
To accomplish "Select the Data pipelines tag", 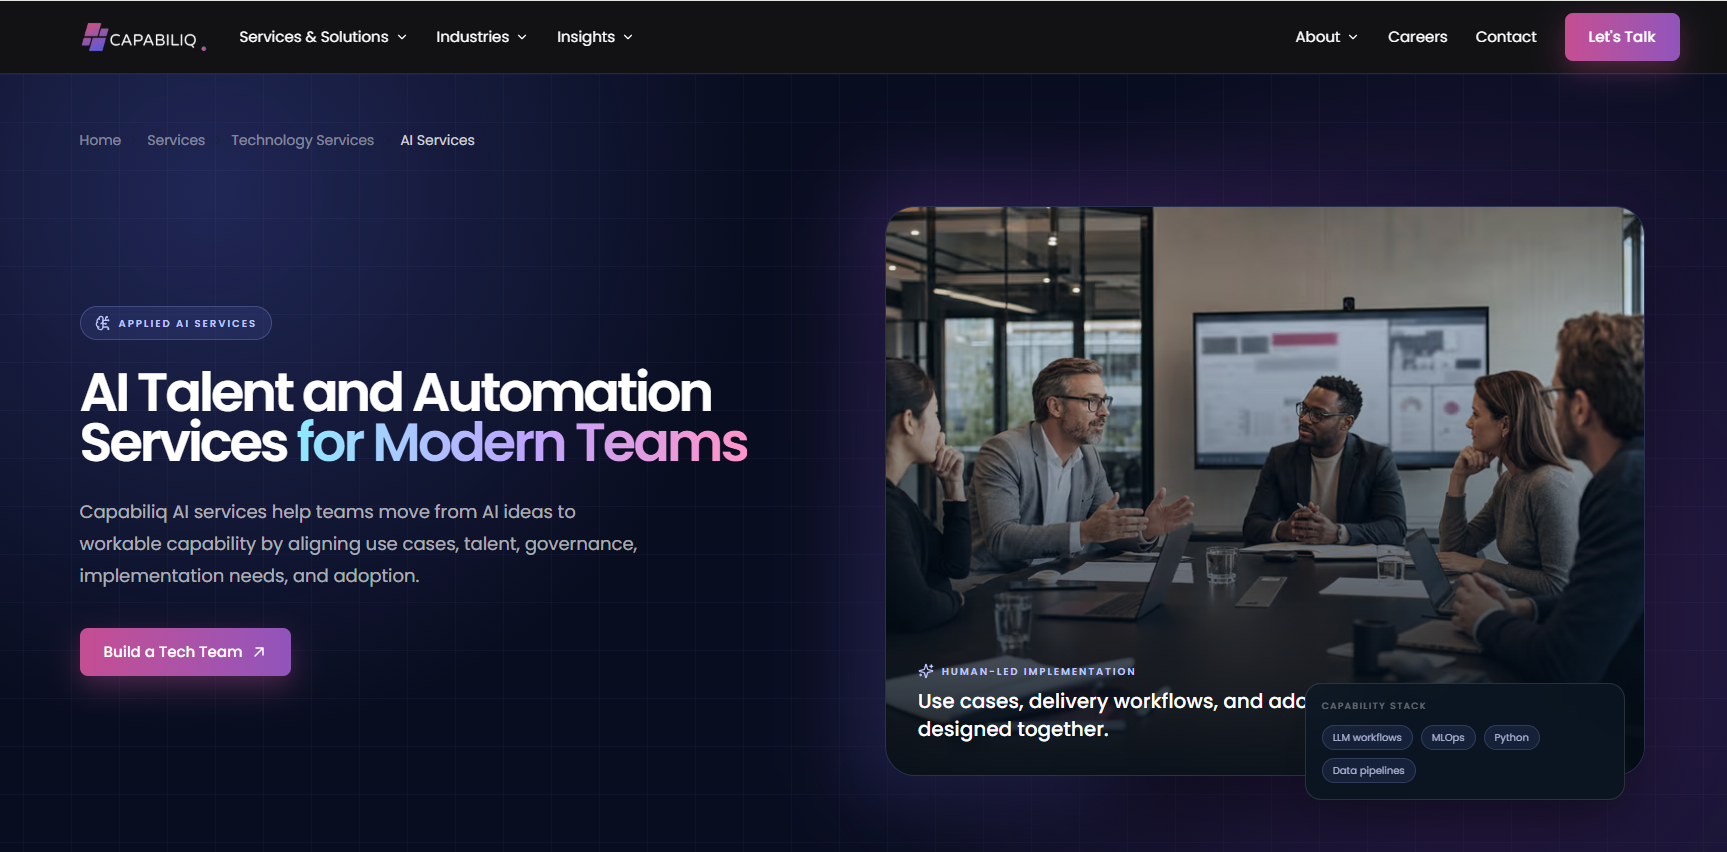I will point(1368,771).
